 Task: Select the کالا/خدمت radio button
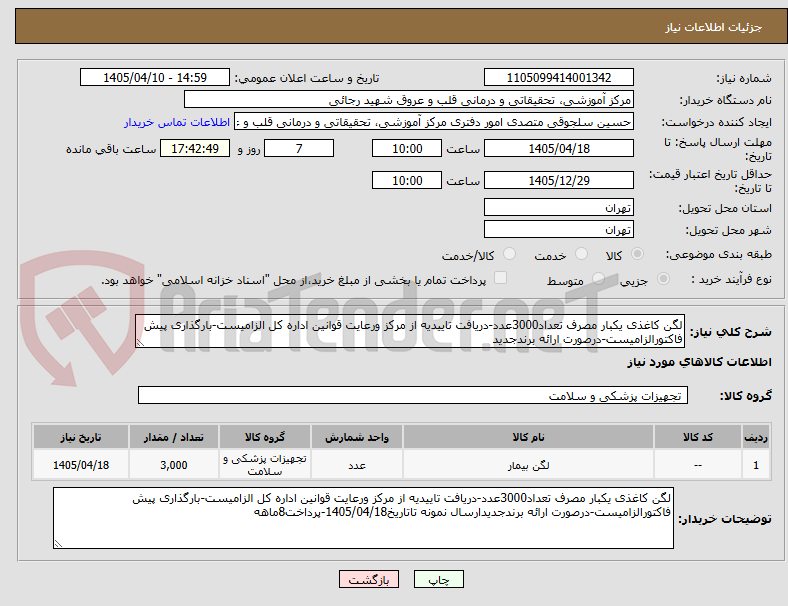click(x=510, y=254)
